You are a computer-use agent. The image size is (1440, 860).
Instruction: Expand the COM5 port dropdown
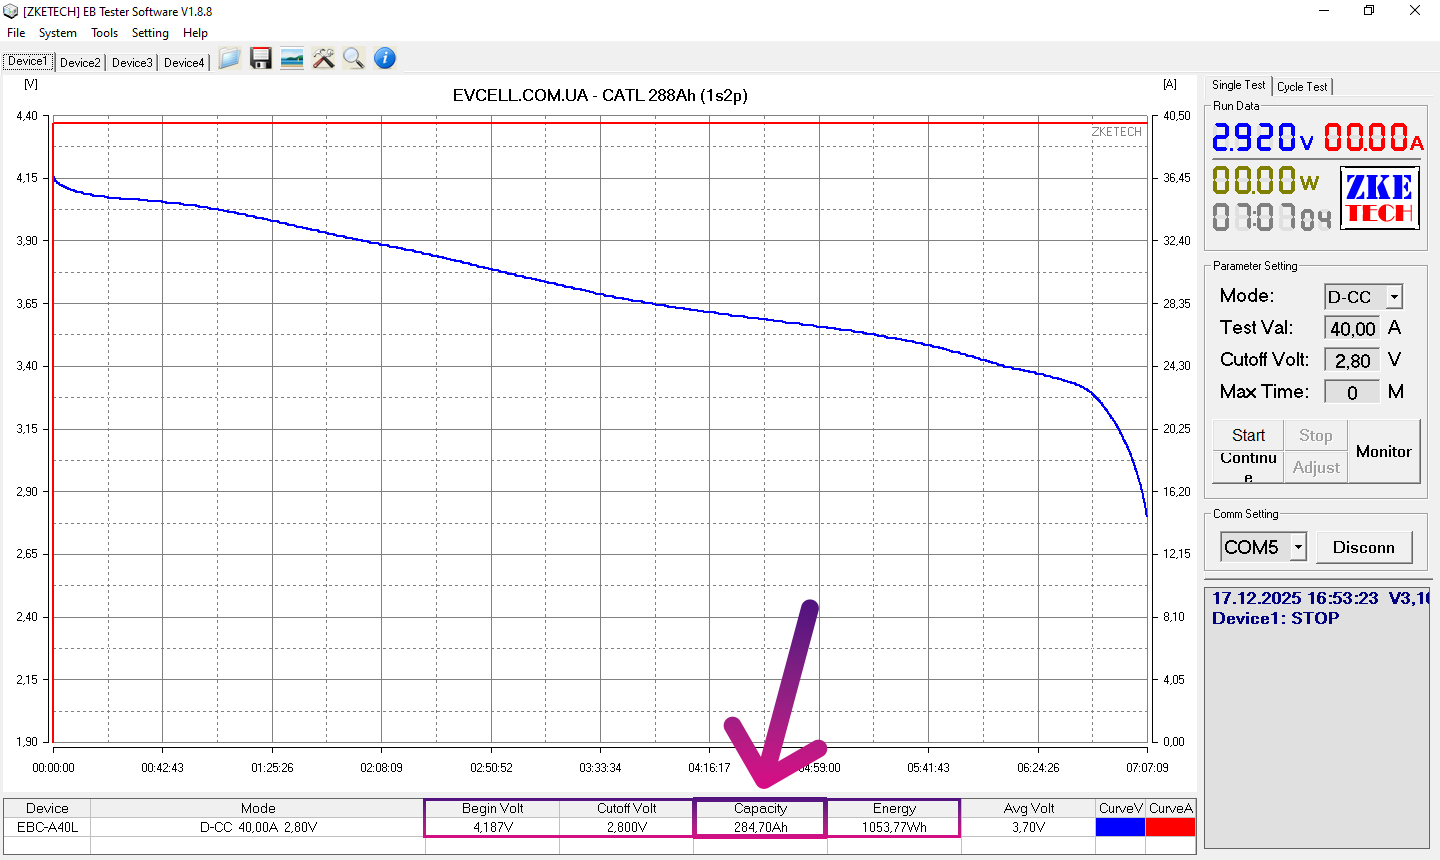(1298, 547)
